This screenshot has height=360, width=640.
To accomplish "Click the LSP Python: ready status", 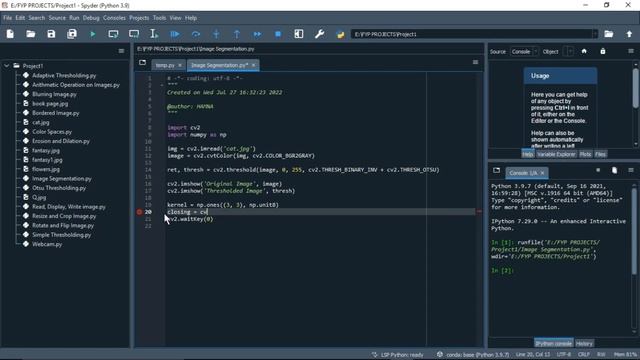I will [398, 355].
